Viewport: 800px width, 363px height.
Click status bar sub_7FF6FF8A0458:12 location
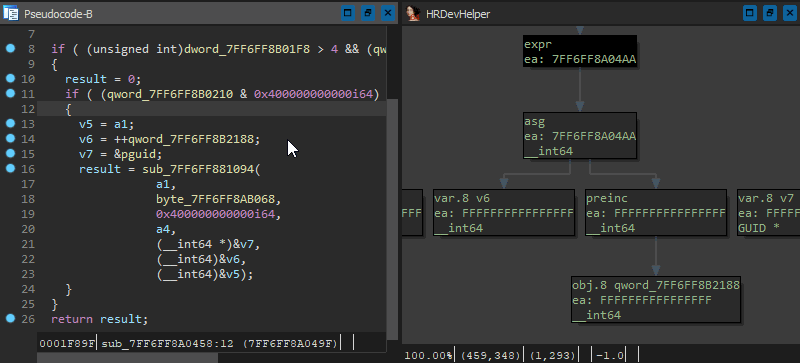[220, 344]
